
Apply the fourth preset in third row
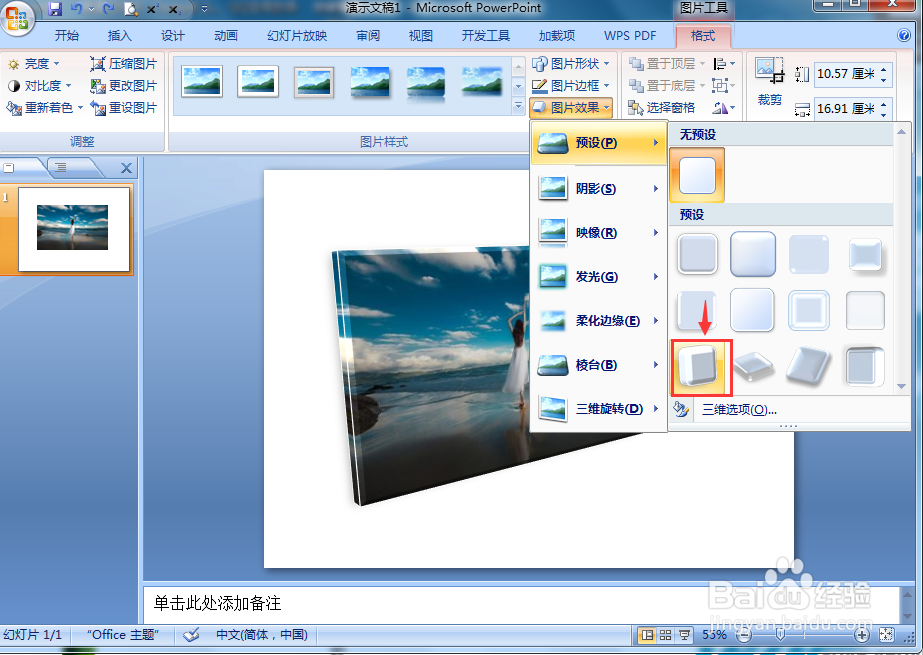coord(865,367)
